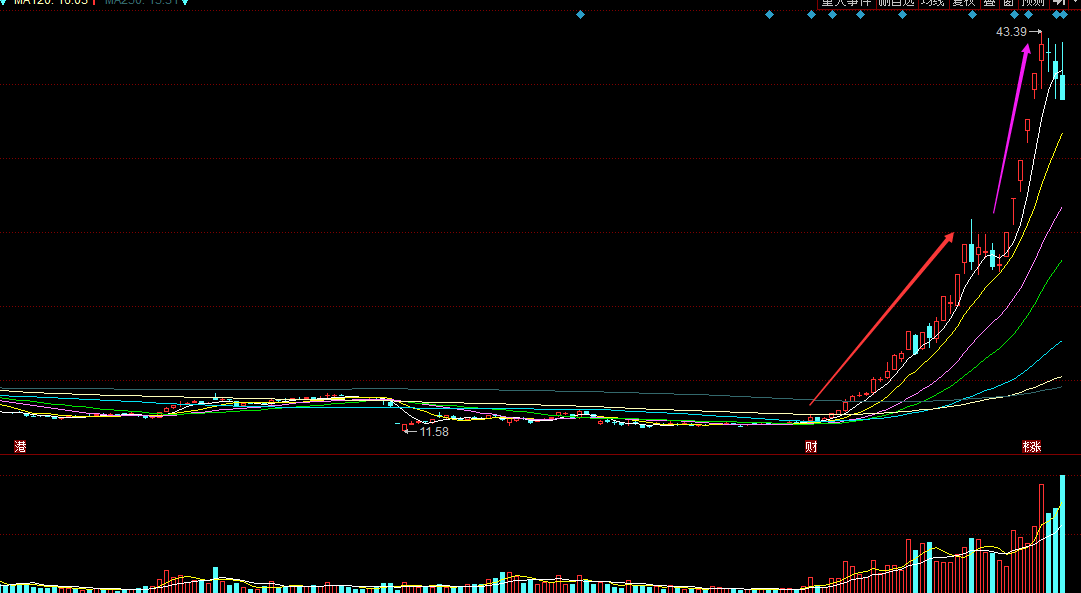Click the 图 chart button

pos(1009,3)
